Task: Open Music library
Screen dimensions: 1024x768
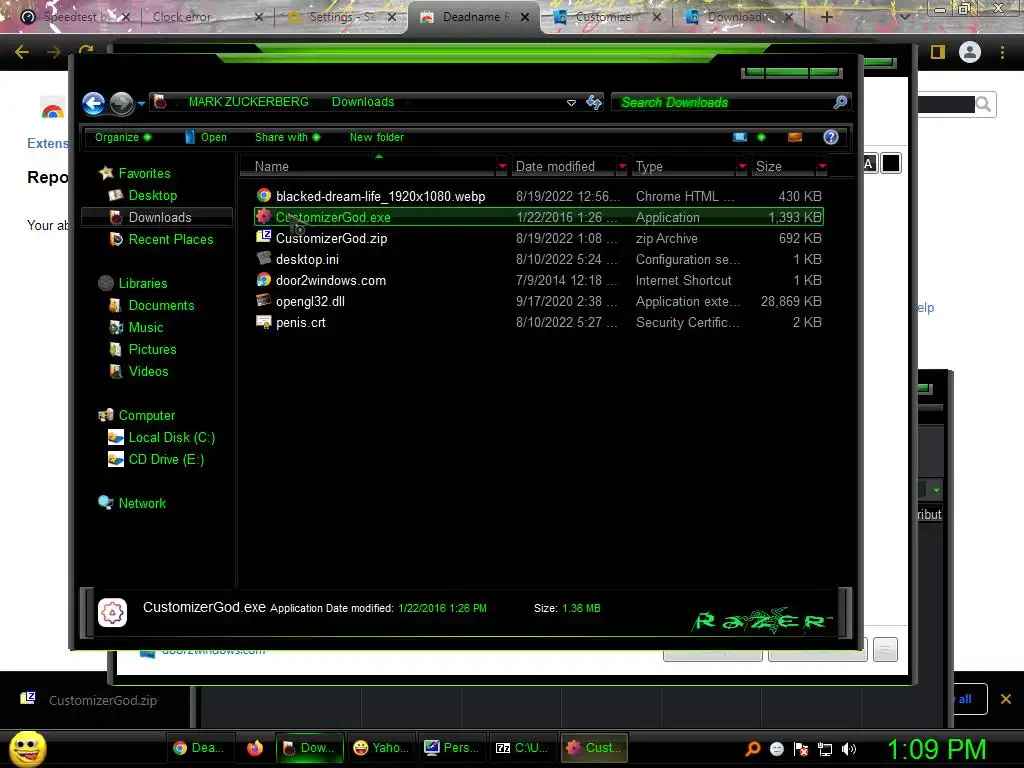Action: tap(146, 327)
